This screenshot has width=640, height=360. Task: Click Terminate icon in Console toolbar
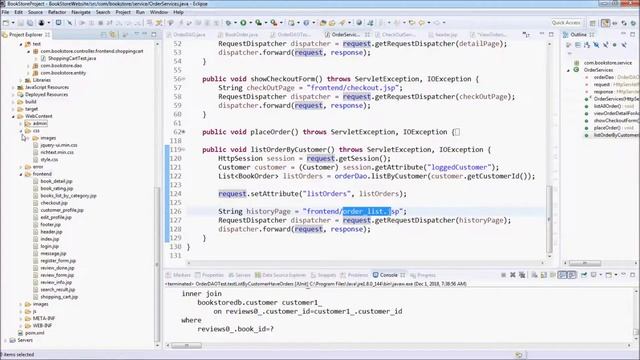(503, 275)
